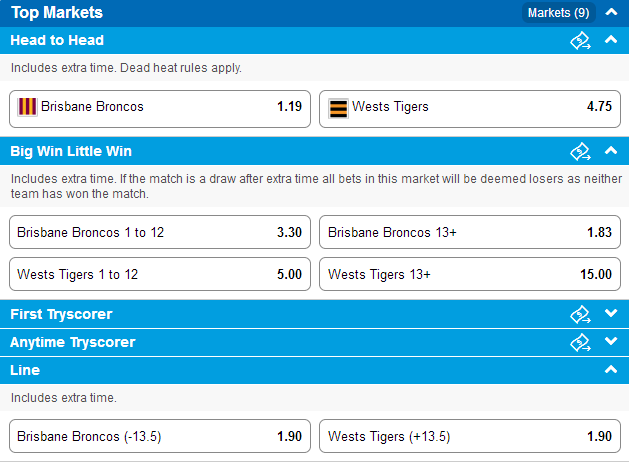The width and height of the screenshot is (629, 462).
Task: Collapse the Line market section
Action: click(611, 369)
